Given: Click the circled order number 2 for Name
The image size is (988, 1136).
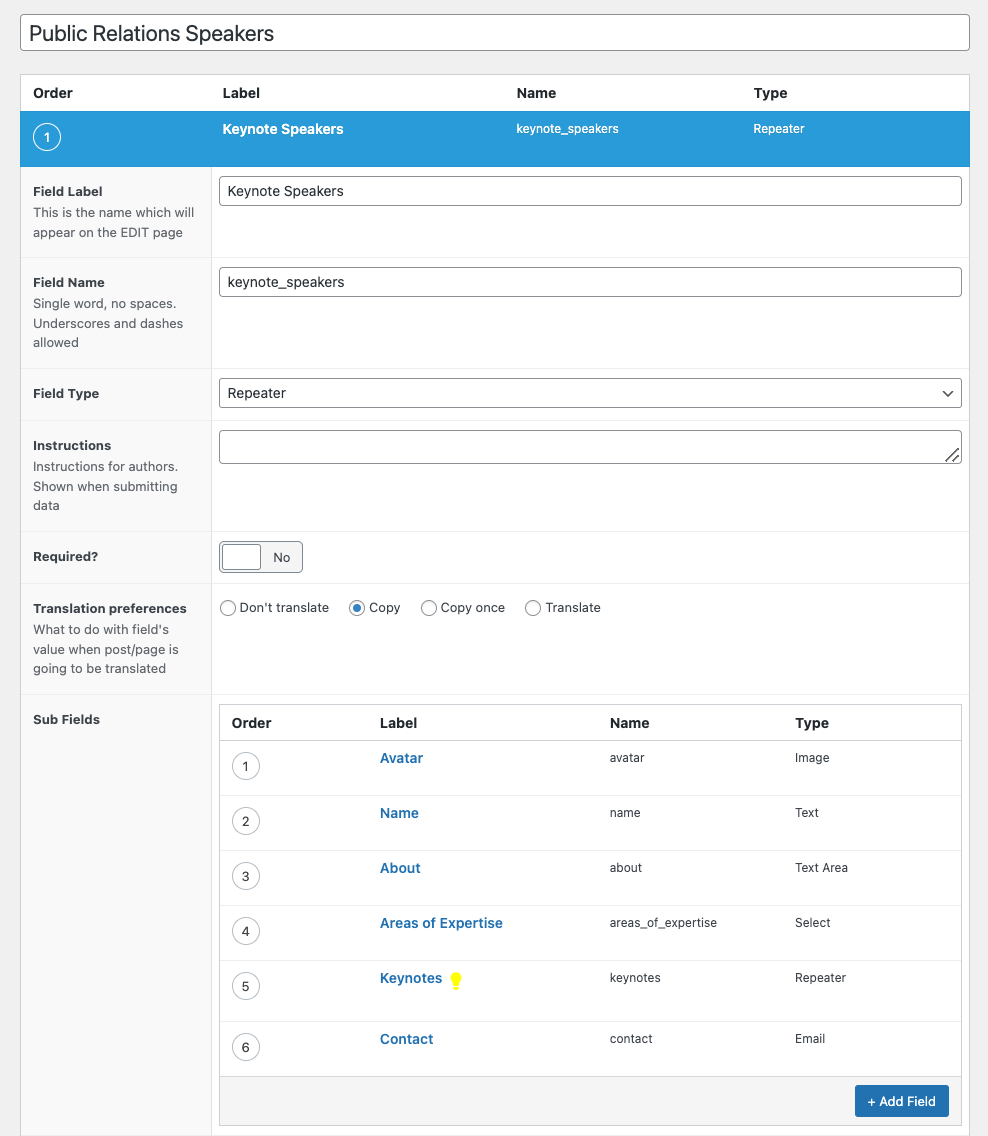Looking at the screenshot, I should [246, 821].
